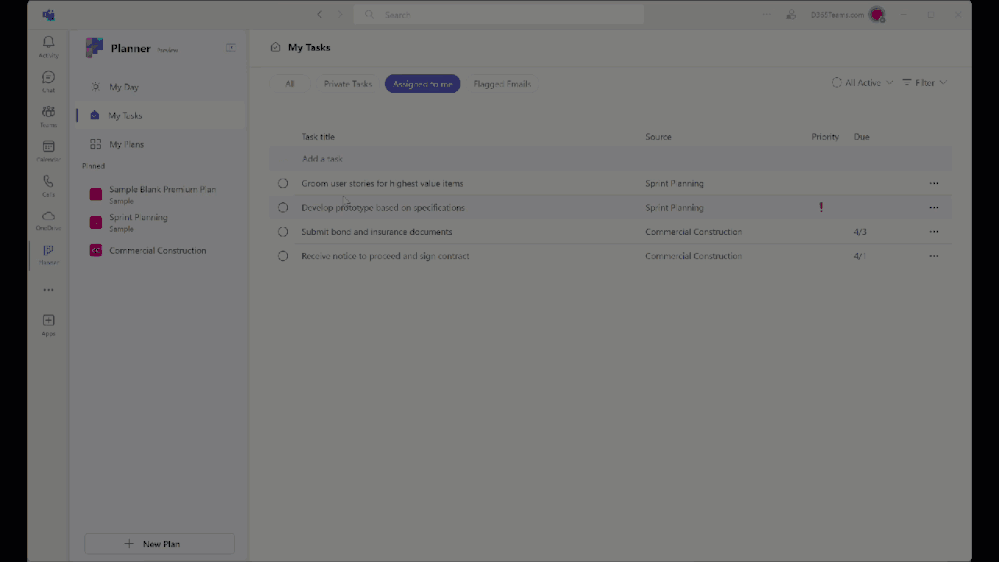Viewport: 999px width, 562px height.
Task: Select the Planner app rail icon
Action: pos(48,255)
